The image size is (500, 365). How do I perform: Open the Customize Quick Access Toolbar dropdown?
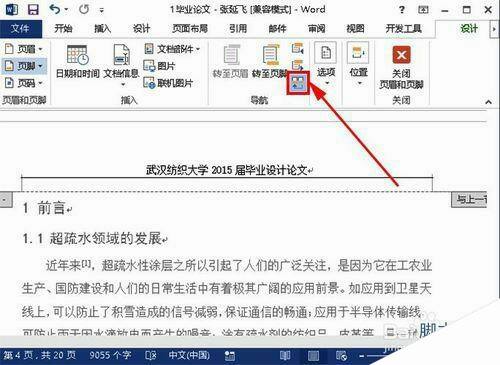[x=102, y=10]
